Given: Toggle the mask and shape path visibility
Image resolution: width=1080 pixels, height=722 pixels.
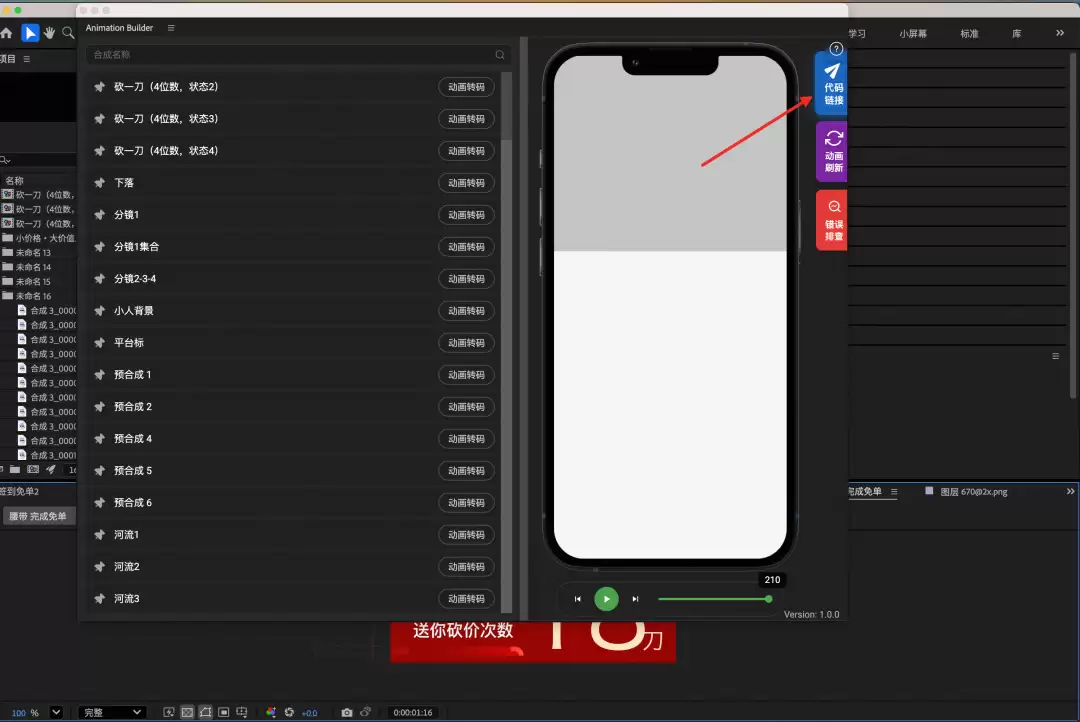Looking at the screenshot, I should (x=205, y=712).
